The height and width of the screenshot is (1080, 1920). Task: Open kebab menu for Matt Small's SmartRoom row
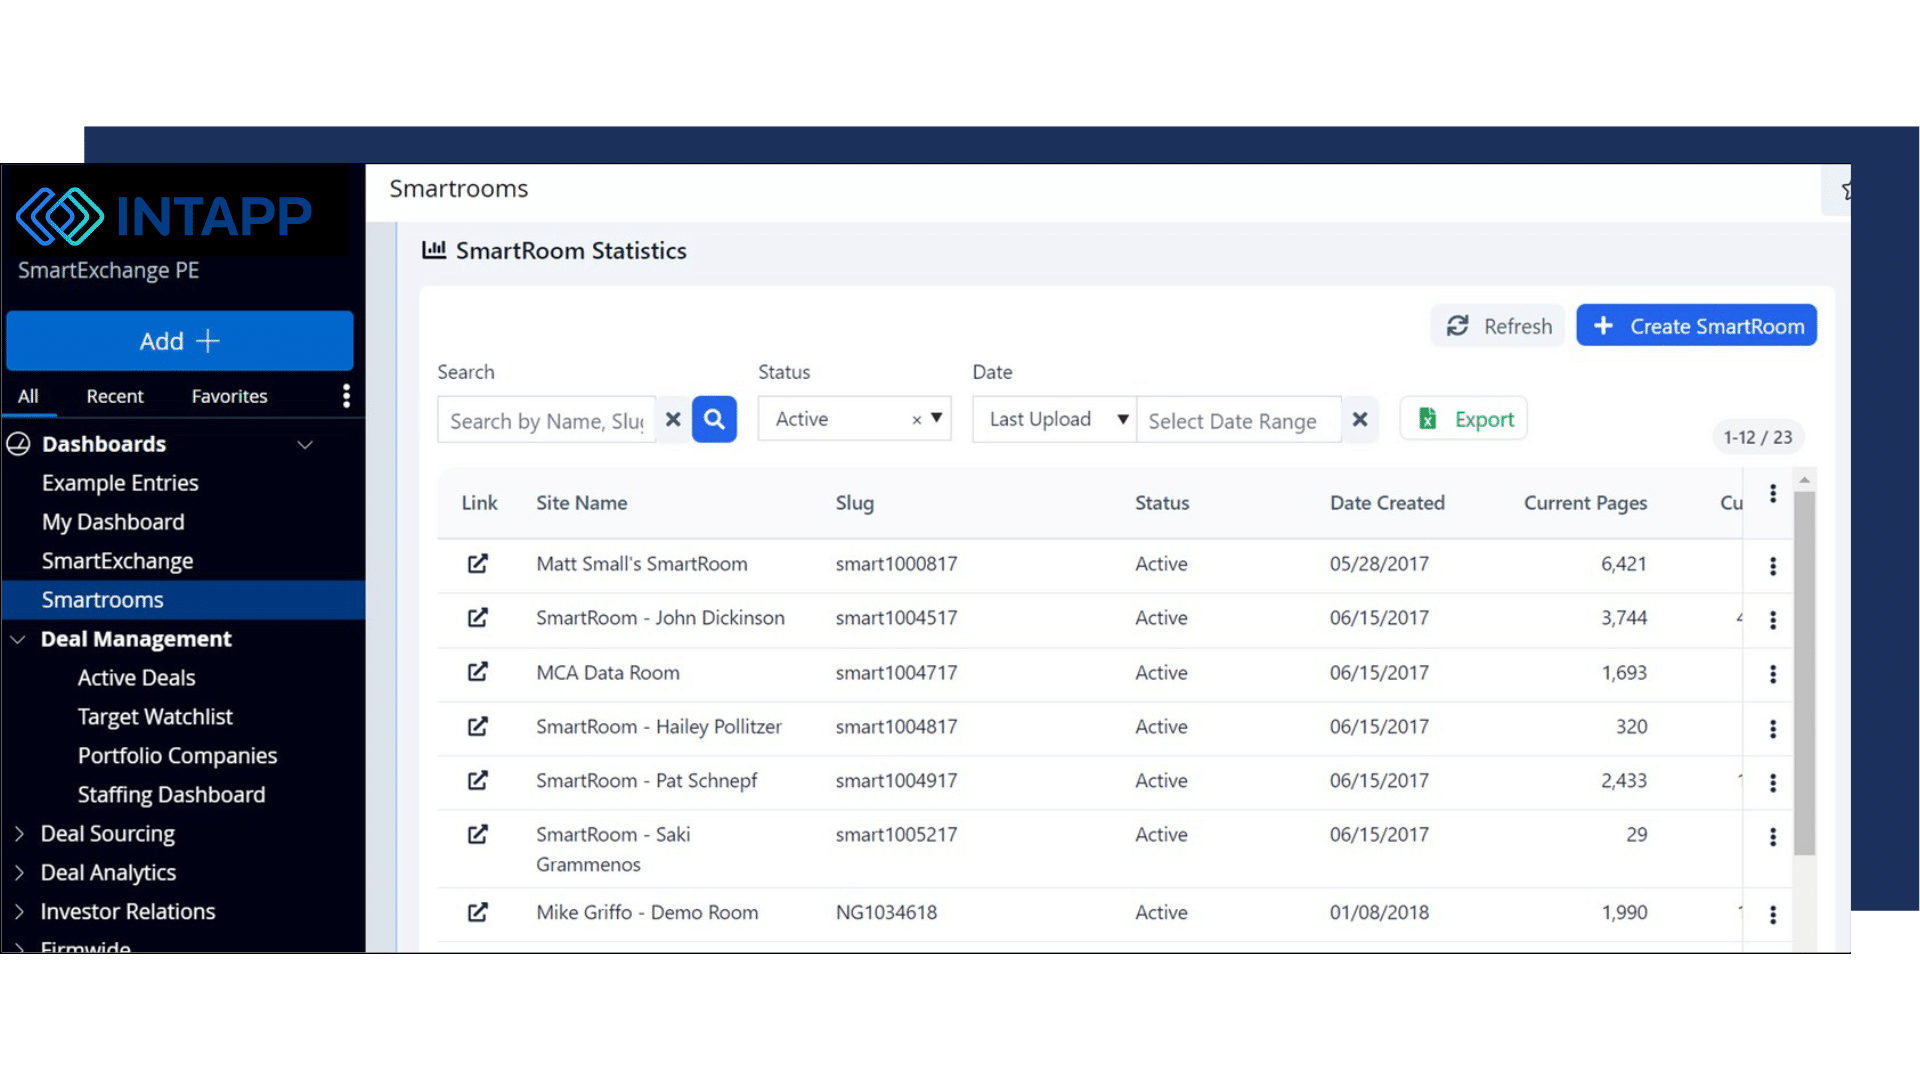click(1773, 566)
